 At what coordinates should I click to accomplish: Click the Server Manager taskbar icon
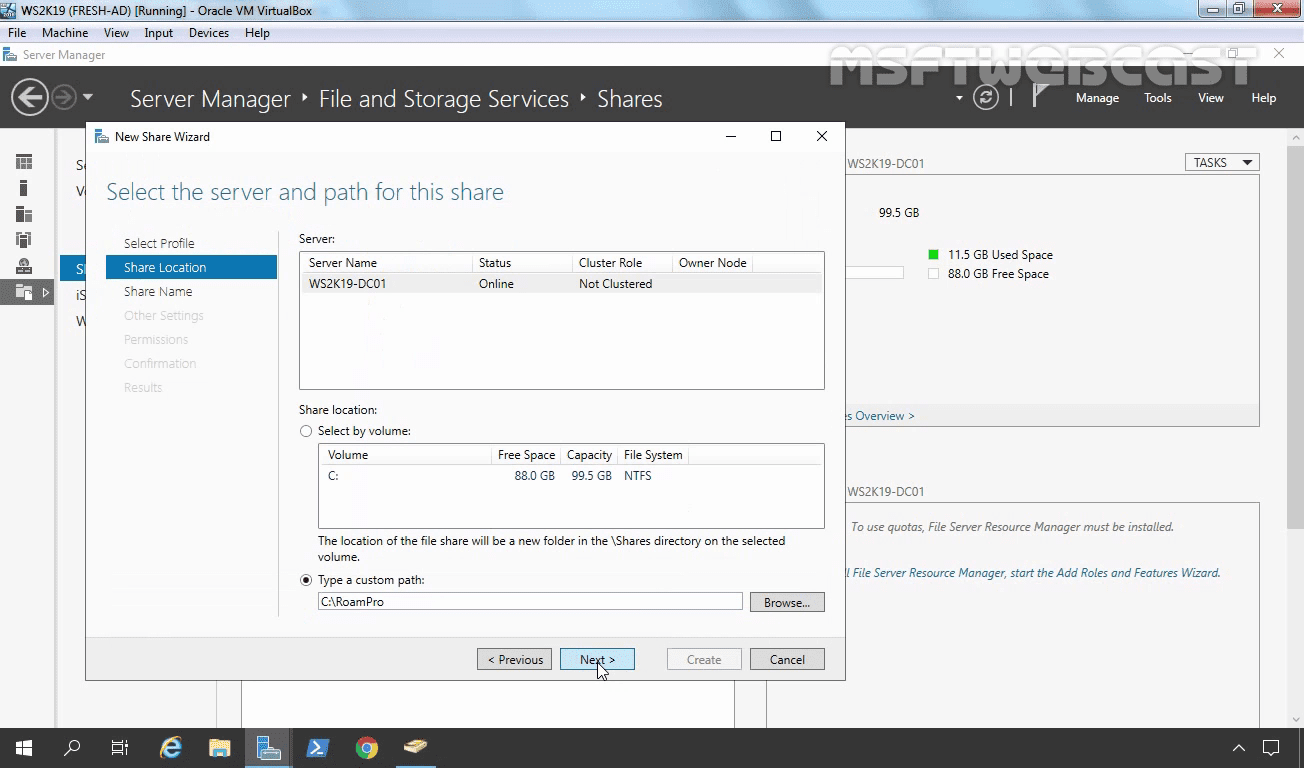[268, 747]
